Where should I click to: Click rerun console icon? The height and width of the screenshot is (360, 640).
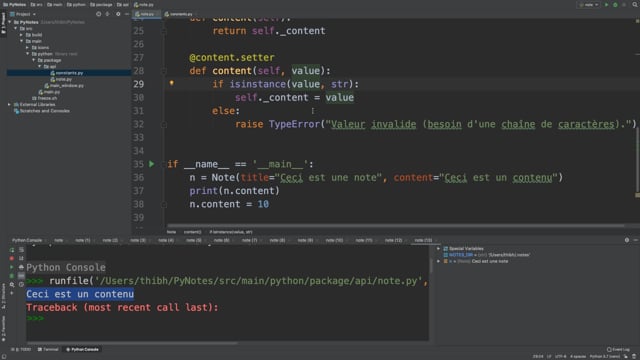pyautogui.click(x=12, y=250)
